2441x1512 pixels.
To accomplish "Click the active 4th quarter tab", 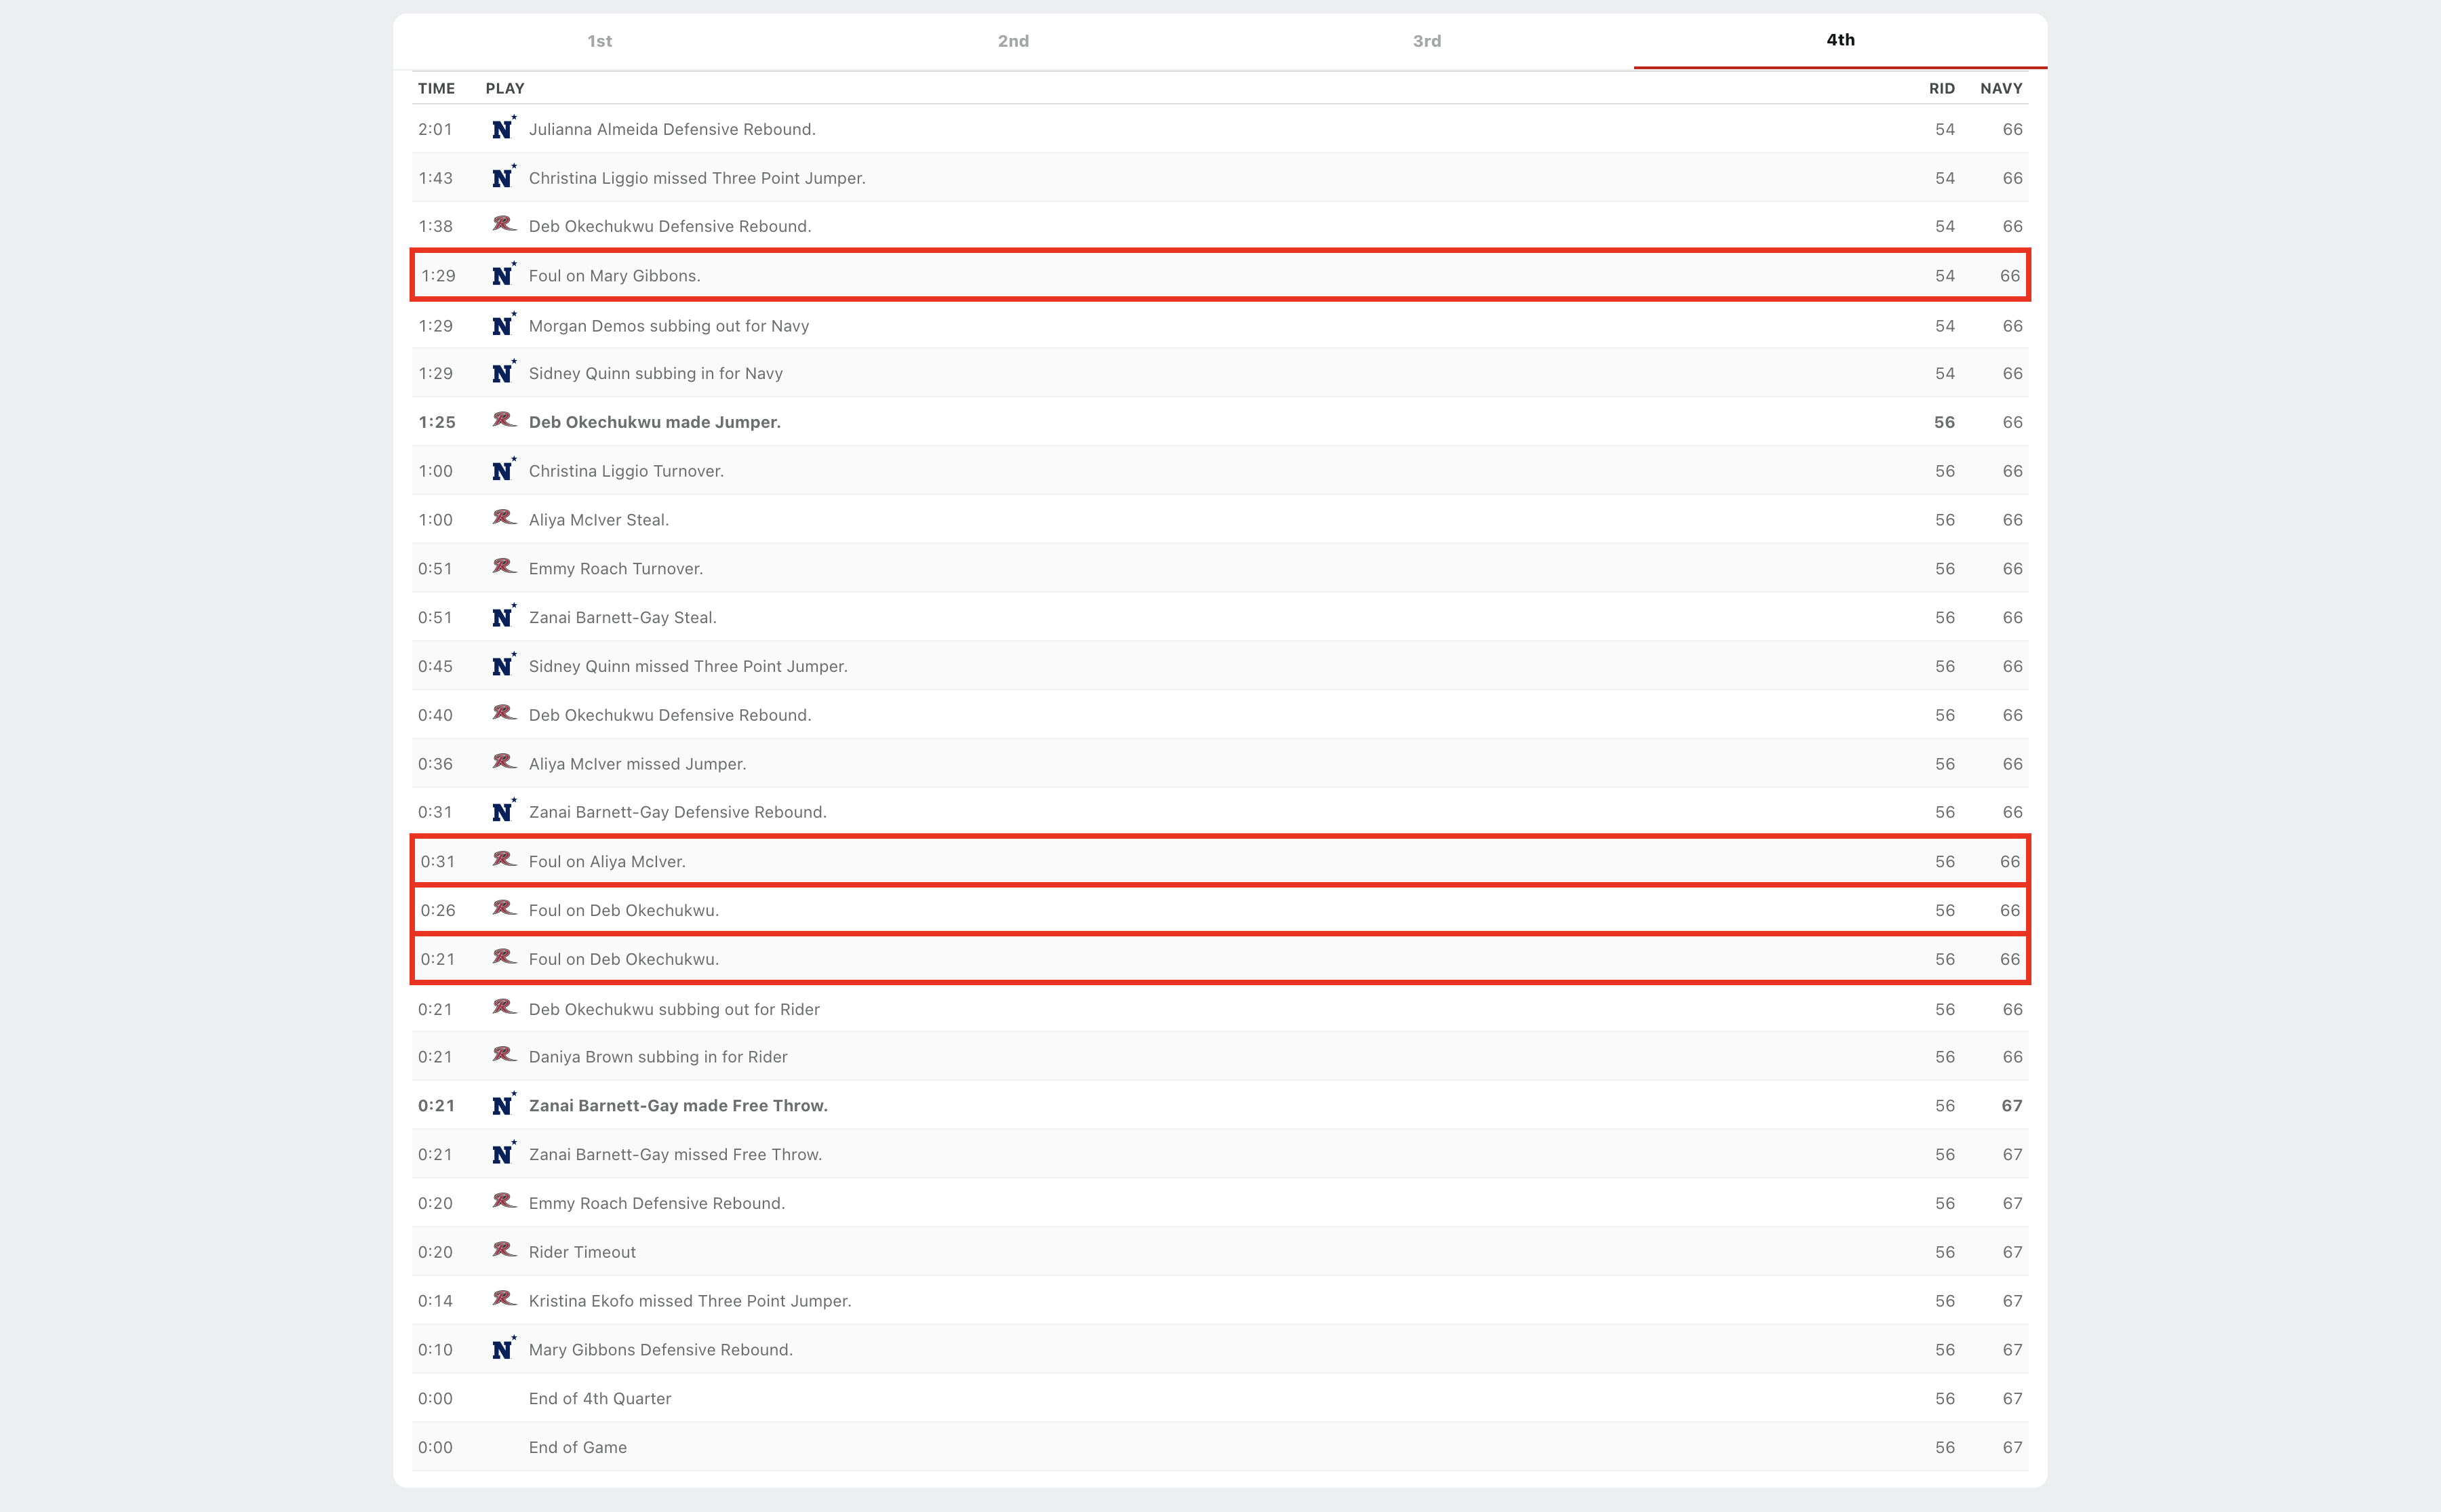I will (1839, 40).
